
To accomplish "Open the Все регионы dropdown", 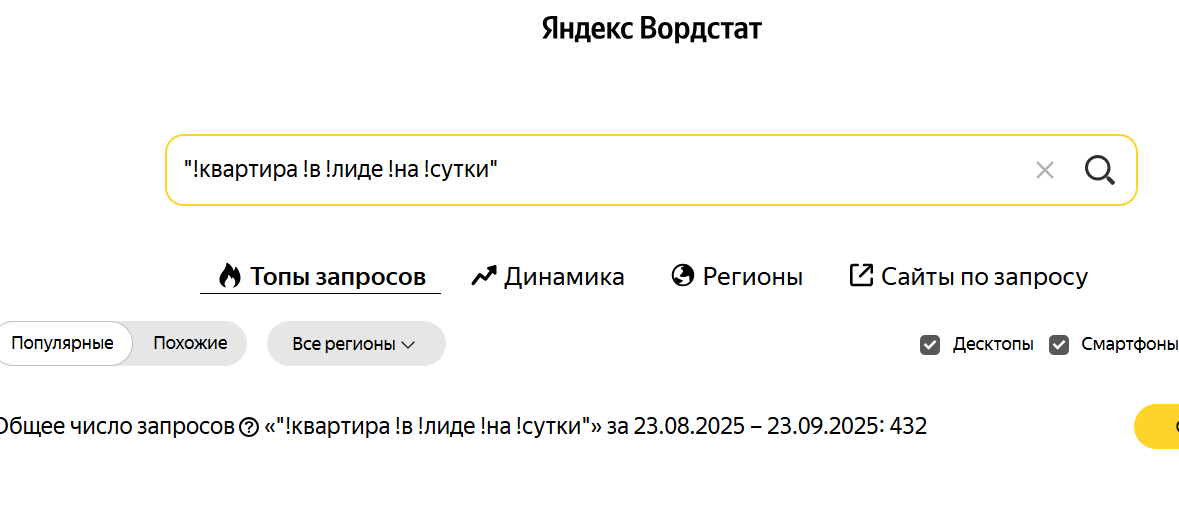I will pyautogui.click(x=355, y=344).
